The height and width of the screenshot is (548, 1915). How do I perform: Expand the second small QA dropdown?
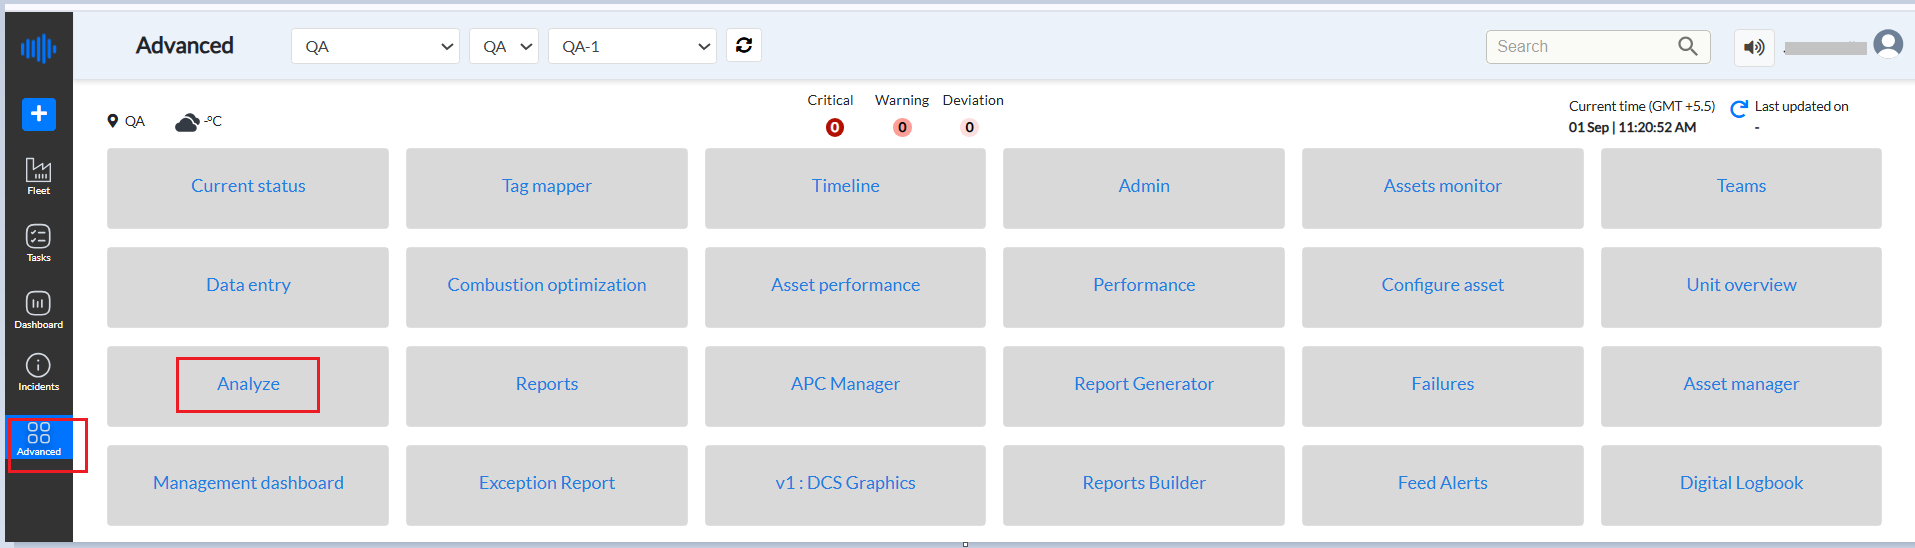coord(504,46)
